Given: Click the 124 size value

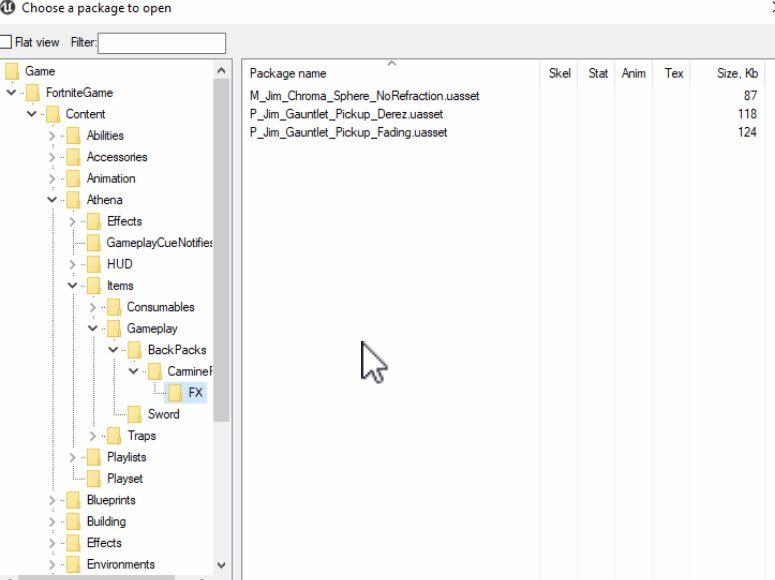Looking at the screenshot, I should 747,133.
